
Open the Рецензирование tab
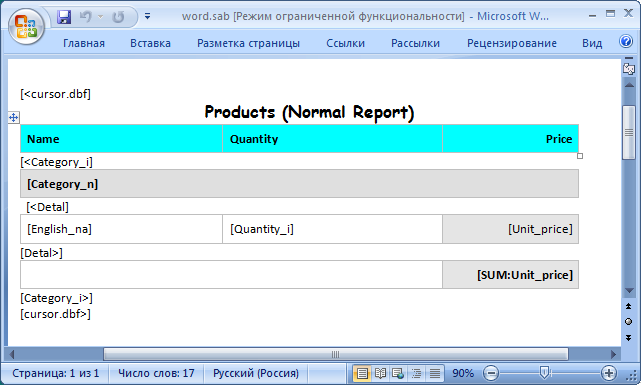512,43
